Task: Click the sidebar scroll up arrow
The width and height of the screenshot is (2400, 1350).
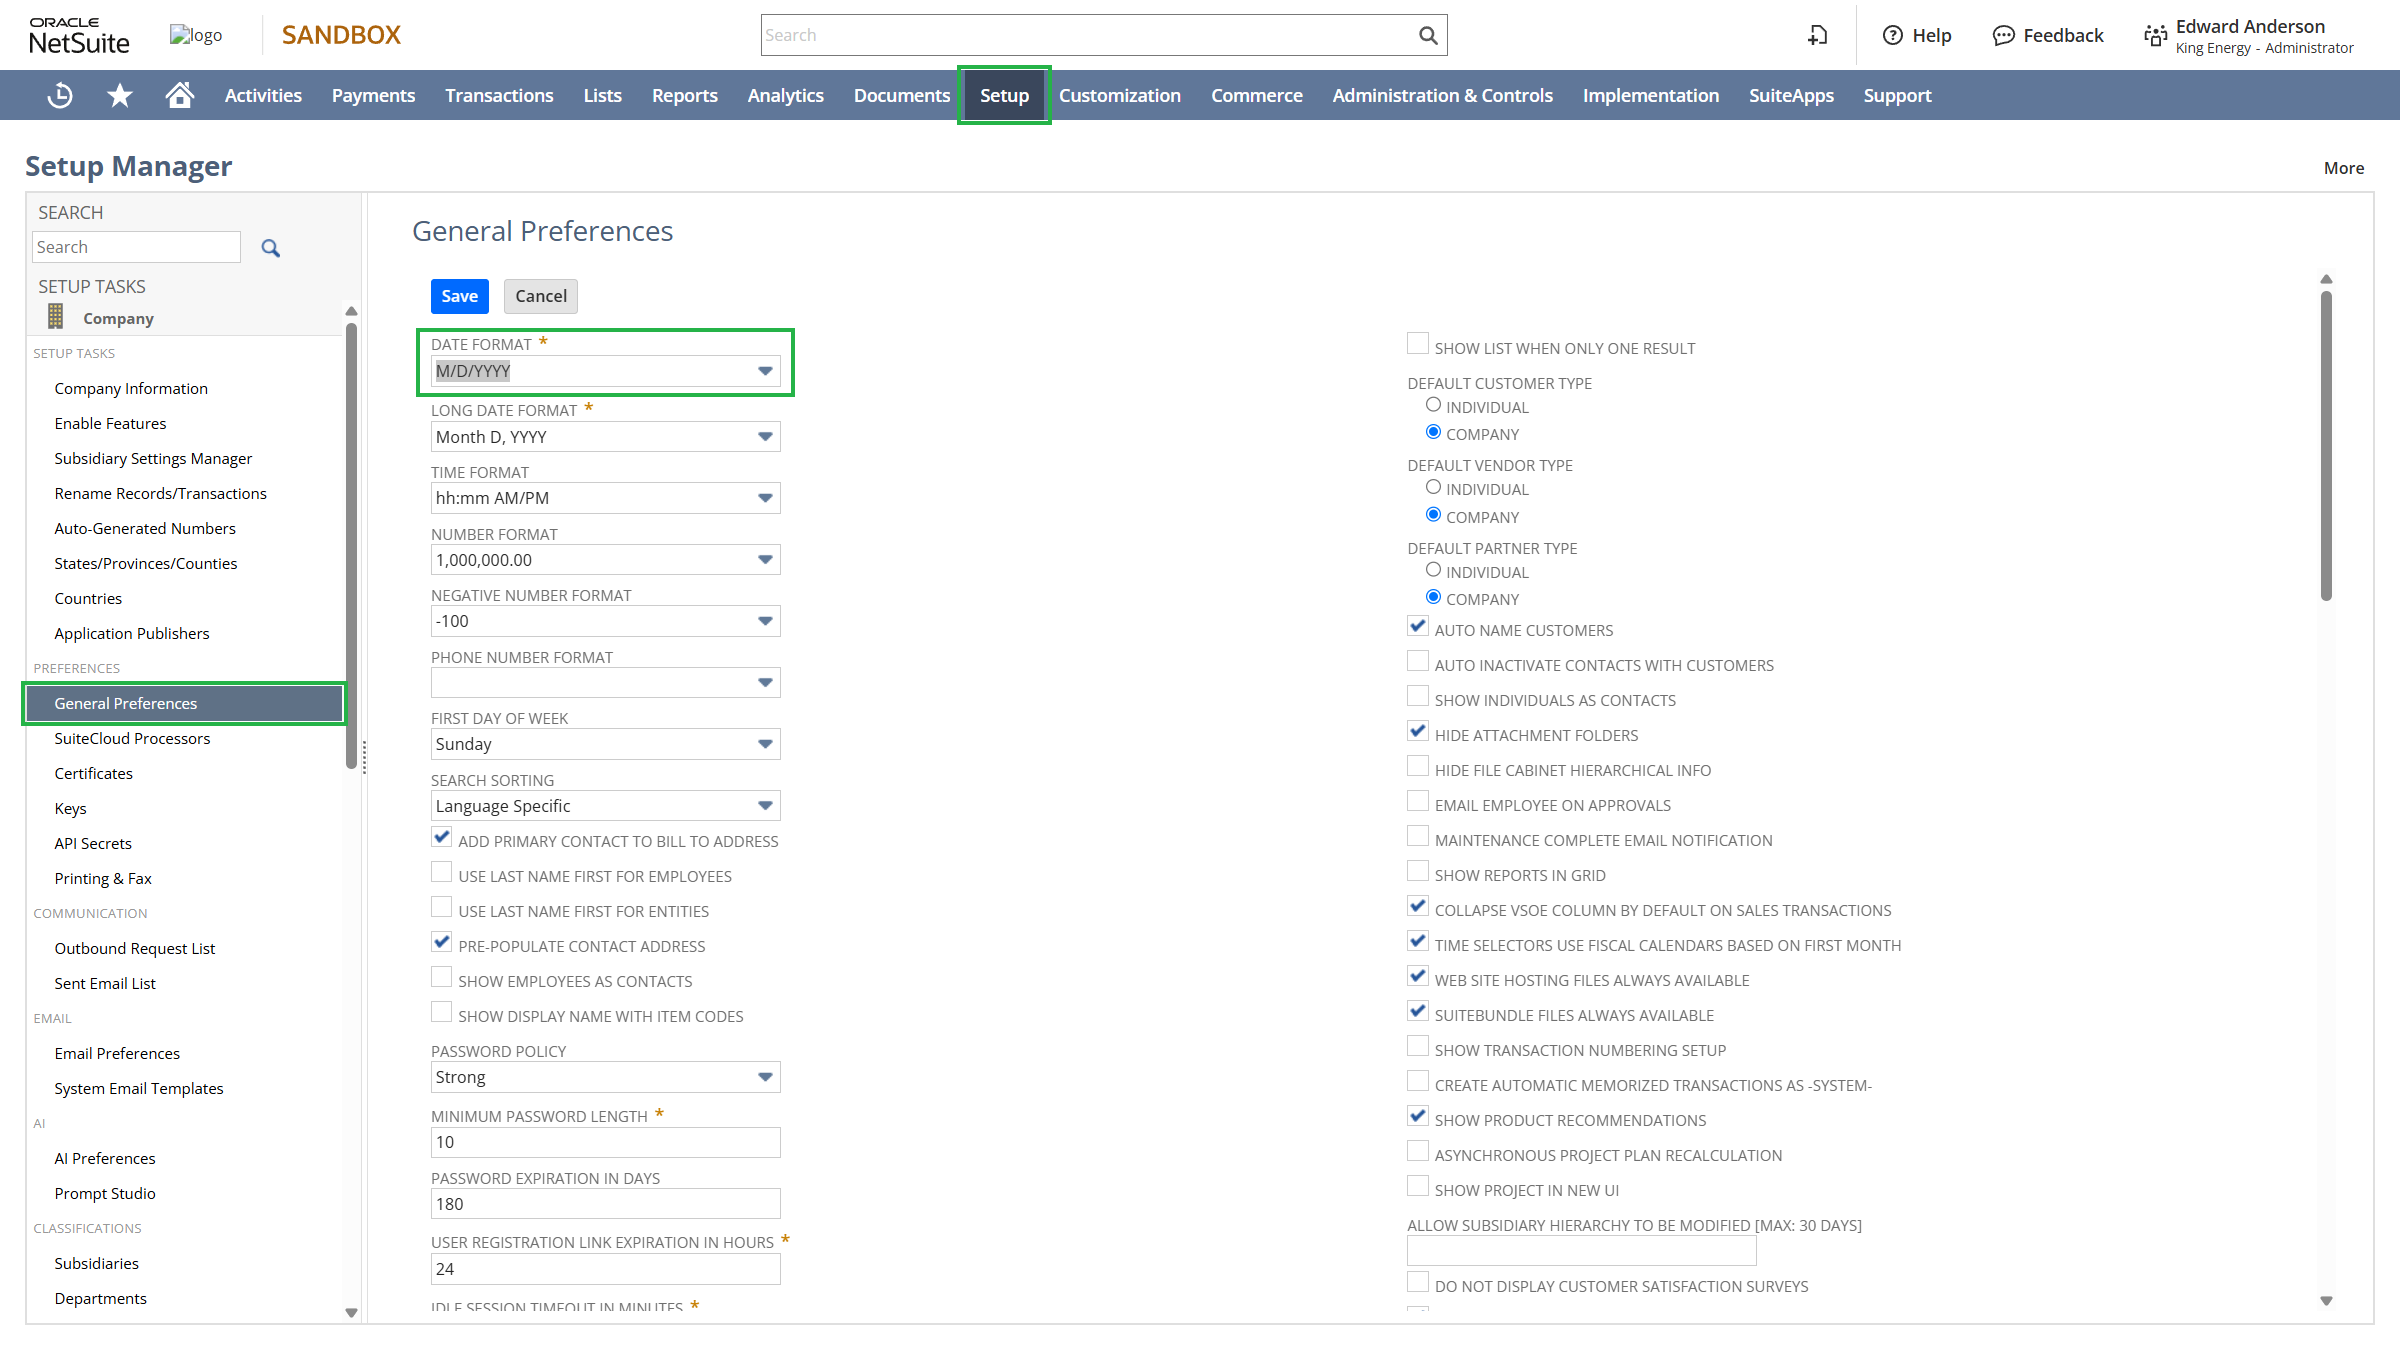Action: pos(351,311)
